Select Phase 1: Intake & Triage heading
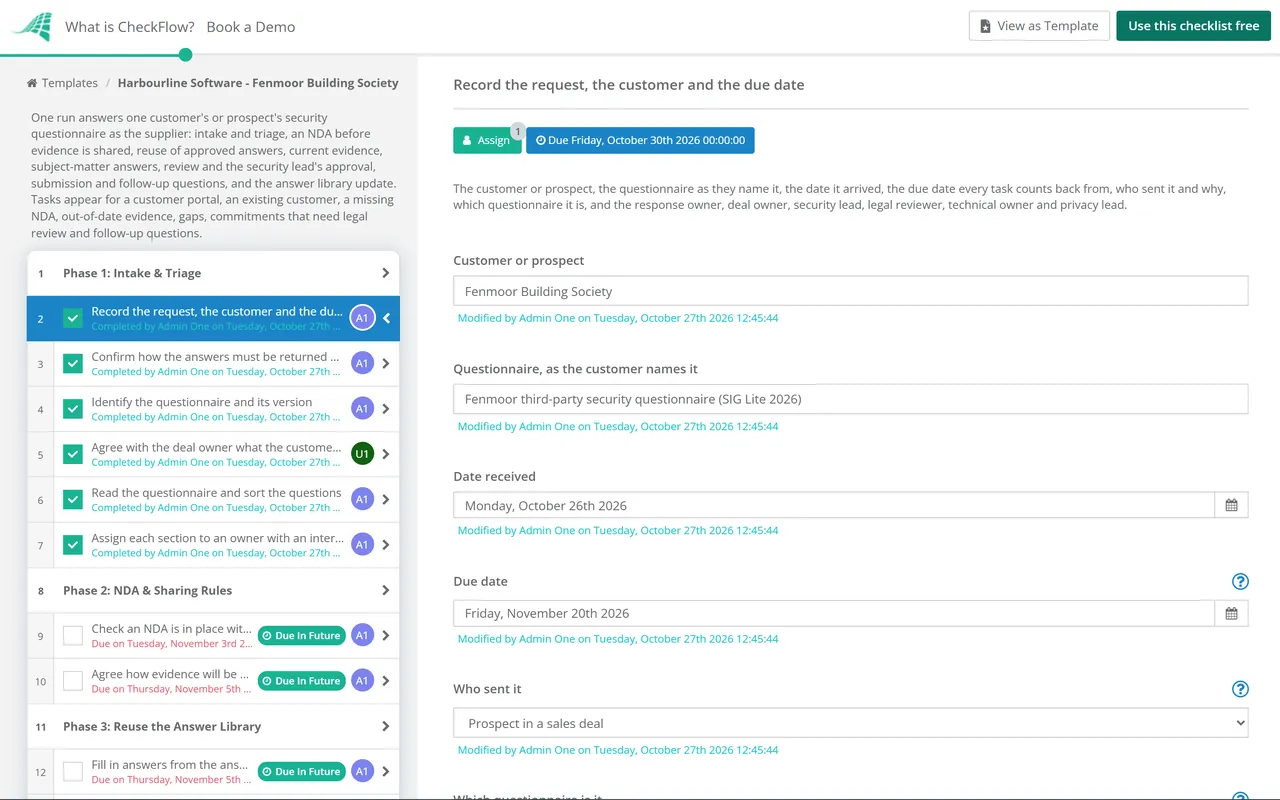The image size is (1280, 800). 132,273
